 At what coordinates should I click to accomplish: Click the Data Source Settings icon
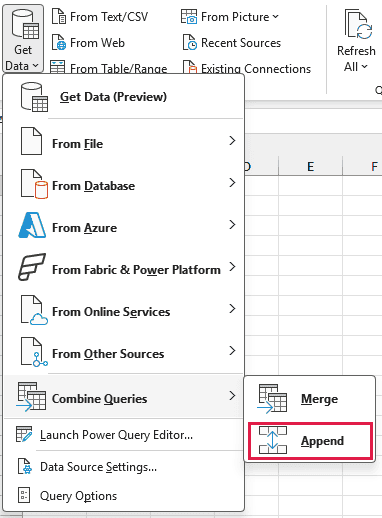tap(25, 466)
